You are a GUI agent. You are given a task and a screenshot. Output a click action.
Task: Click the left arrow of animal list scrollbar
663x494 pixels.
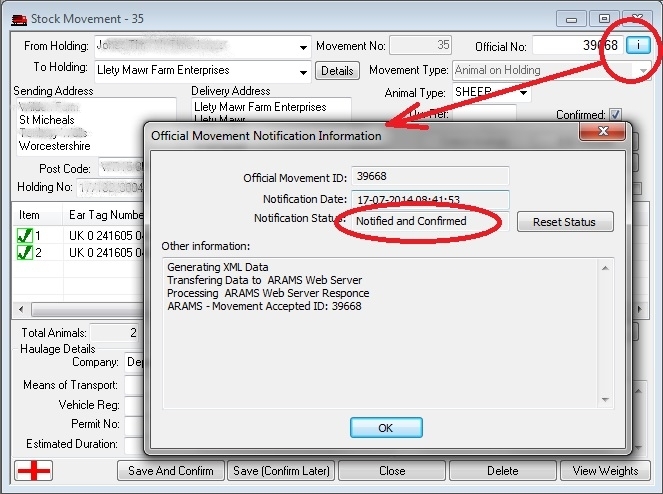point(21,309)
